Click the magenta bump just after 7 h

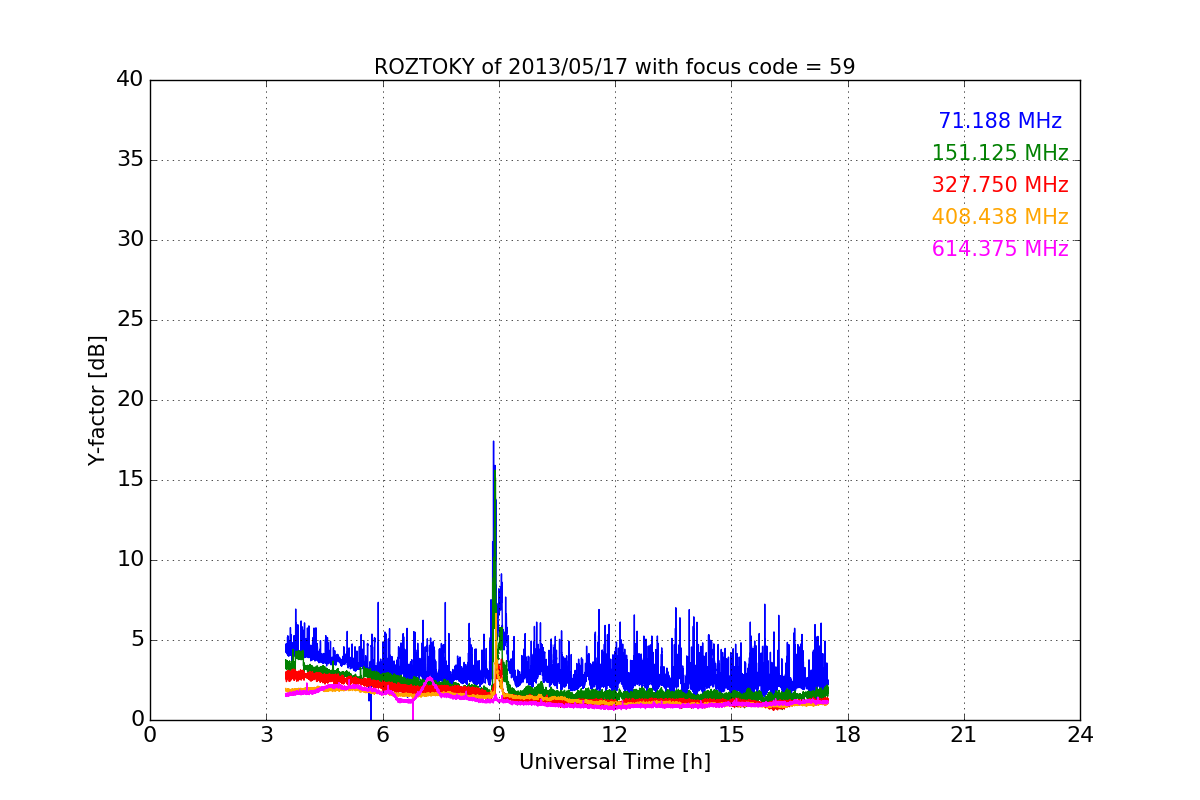(x=430, y=679)
